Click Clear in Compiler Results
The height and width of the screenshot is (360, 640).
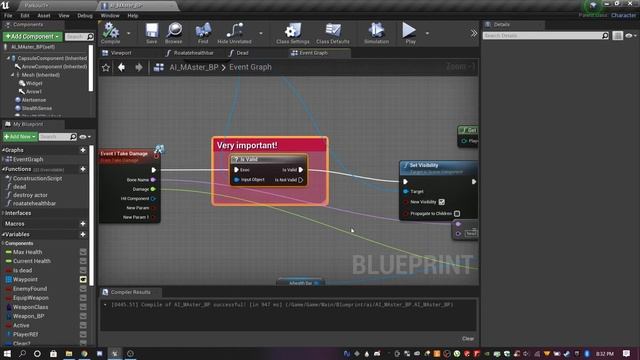pyautogui.click(x=468, y=338)
